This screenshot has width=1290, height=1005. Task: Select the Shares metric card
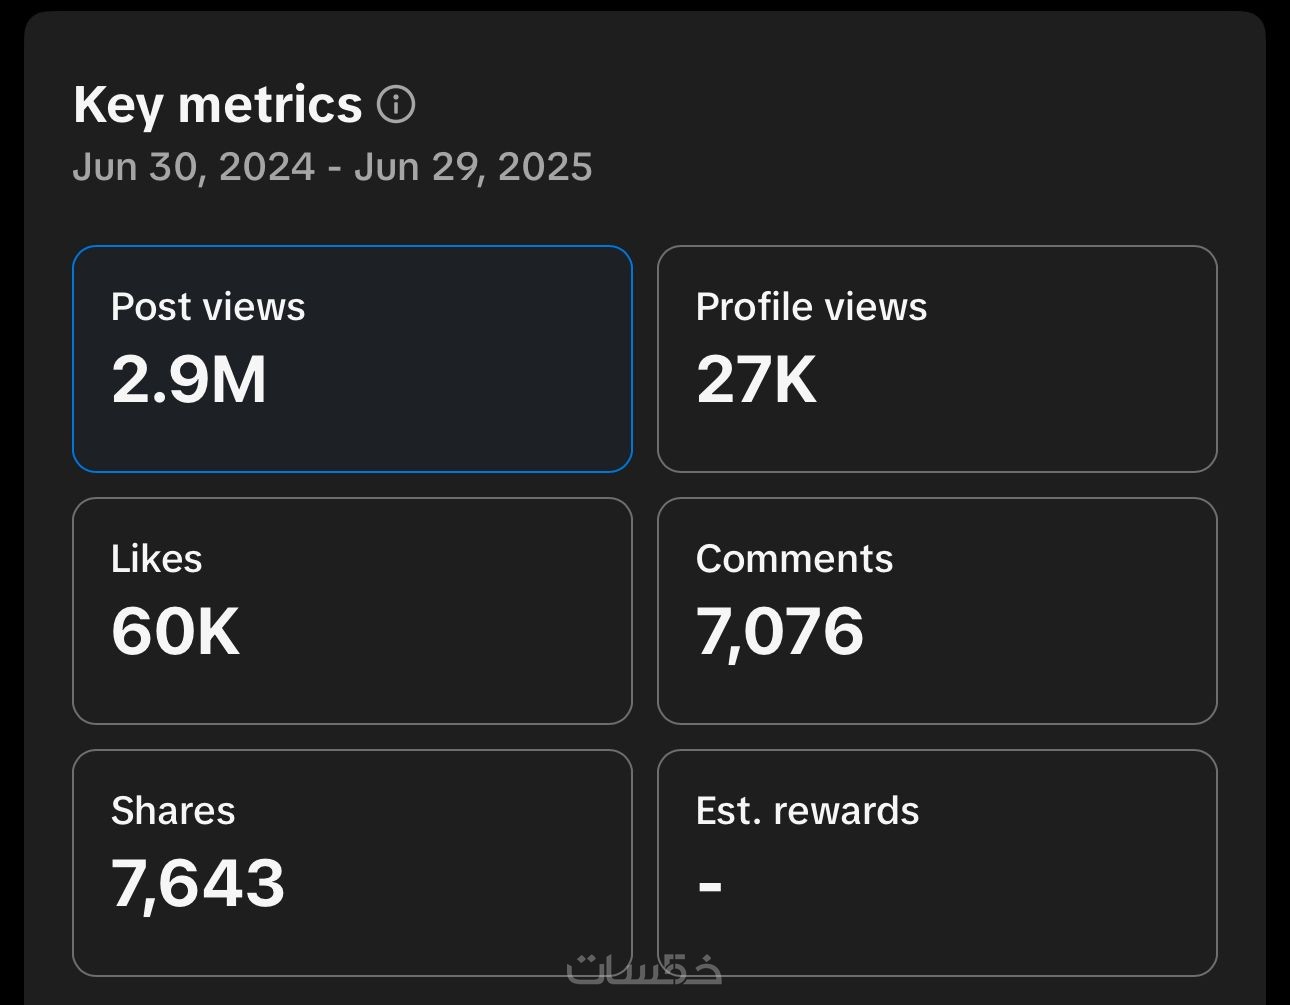[x=352, y=862]
